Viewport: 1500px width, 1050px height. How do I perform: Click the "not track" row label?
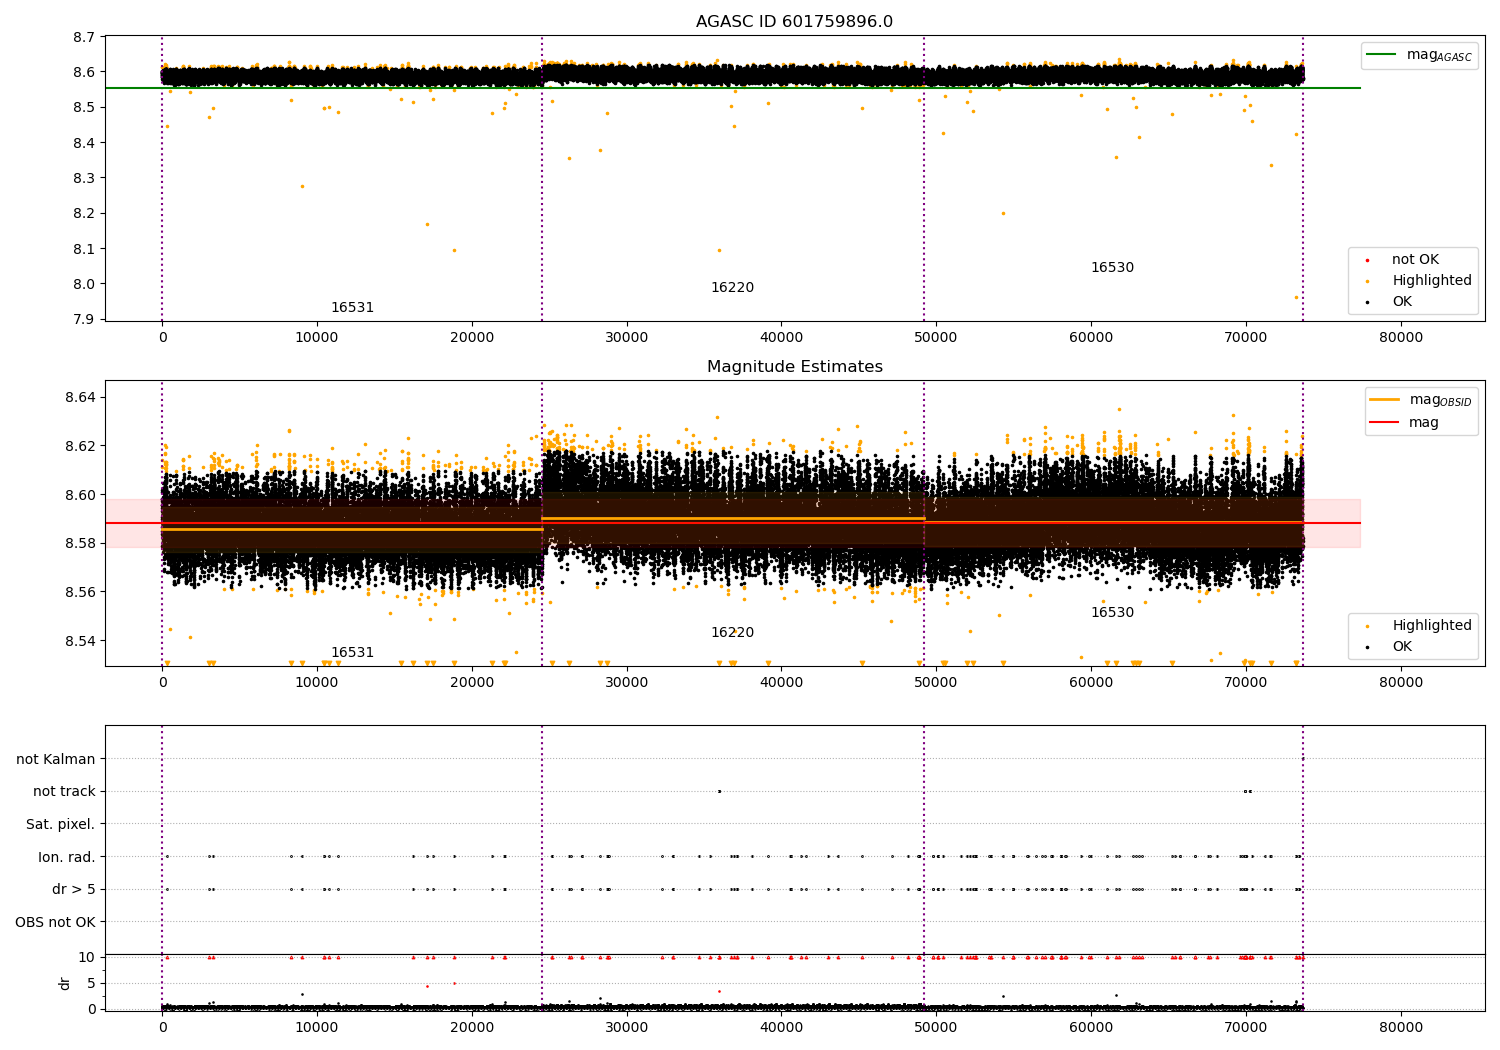(64, 792)
